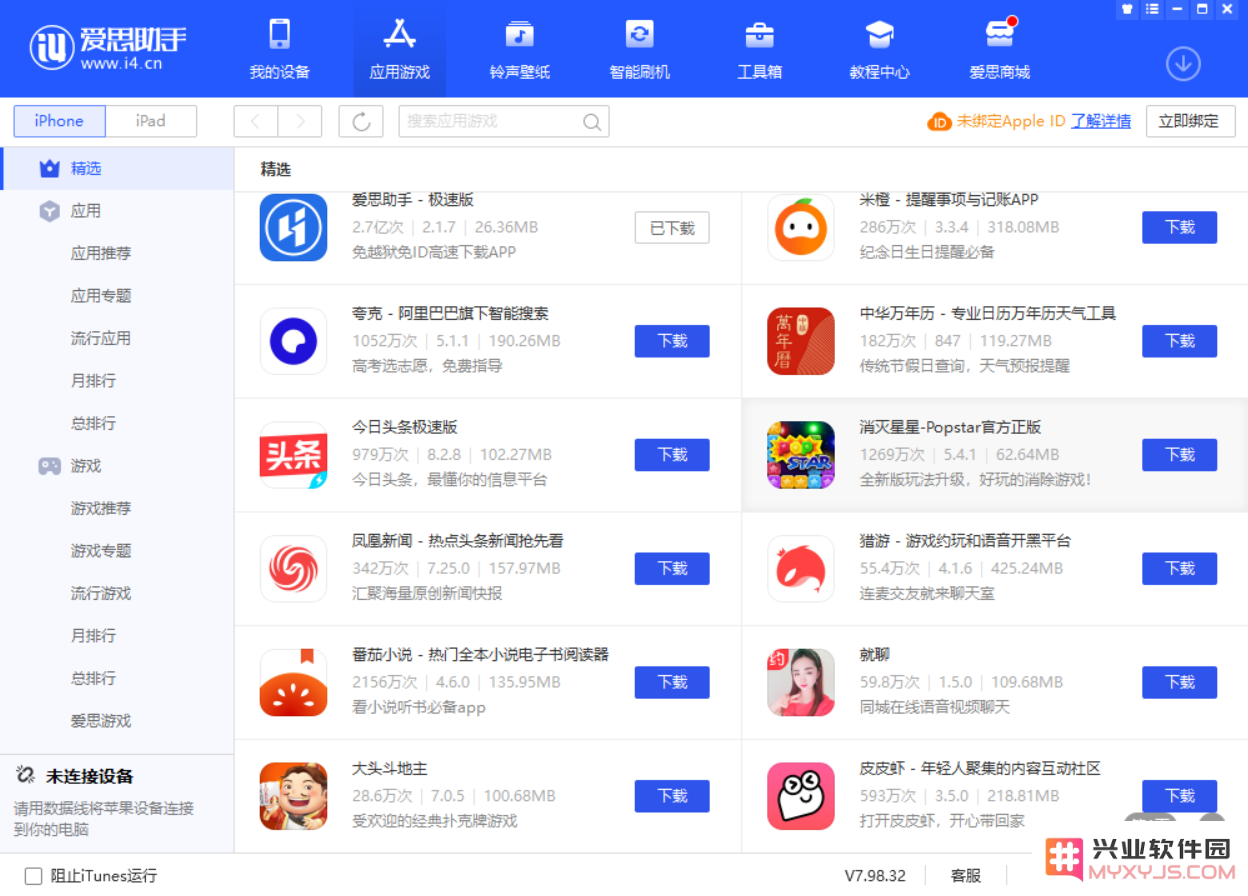The image size is (1248, 896).
Task: Select 精选 in the sidebar
Action: tap(116, 169)
